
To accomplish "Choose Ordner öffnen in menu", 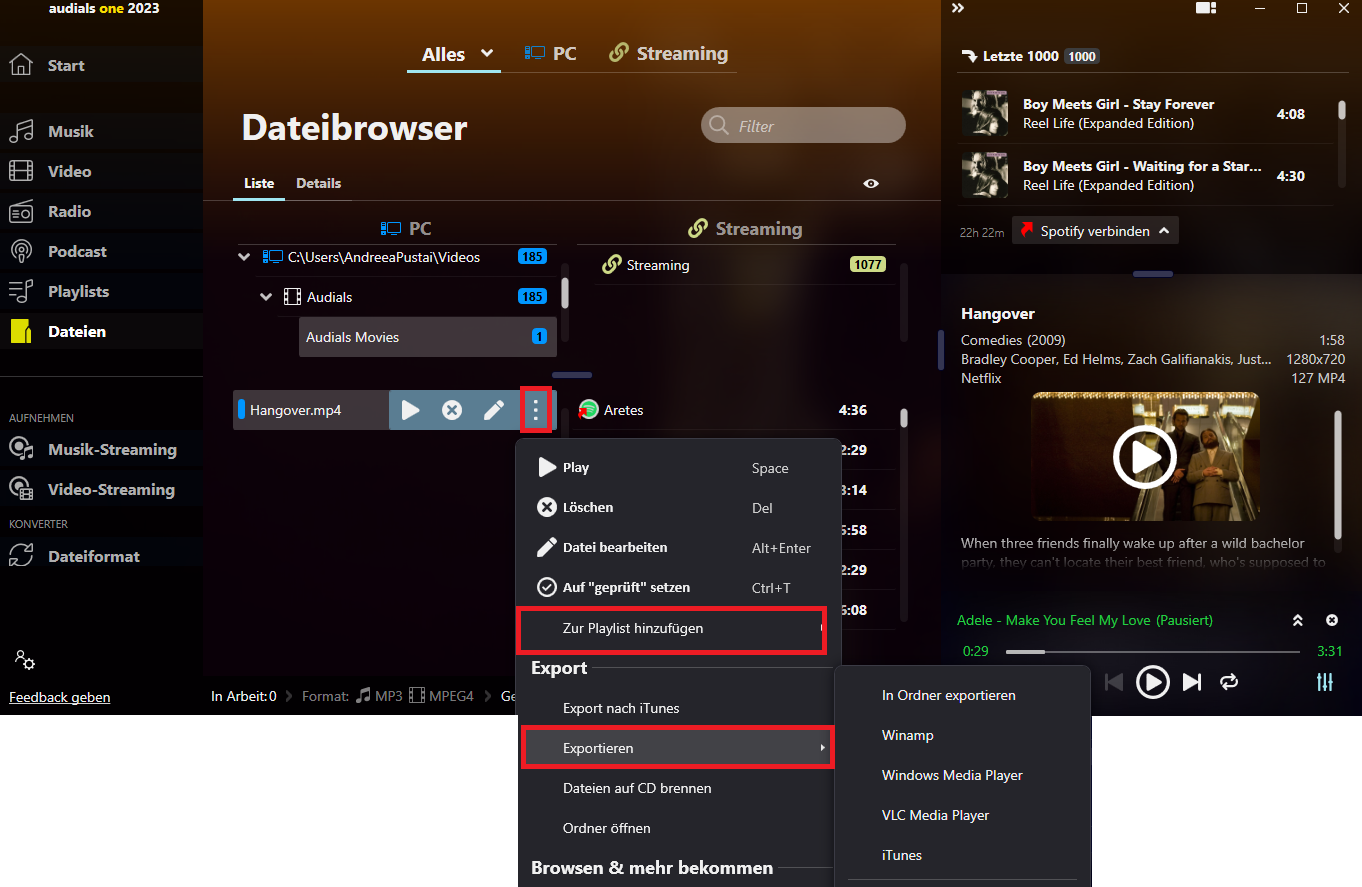I will pos(678,828).
